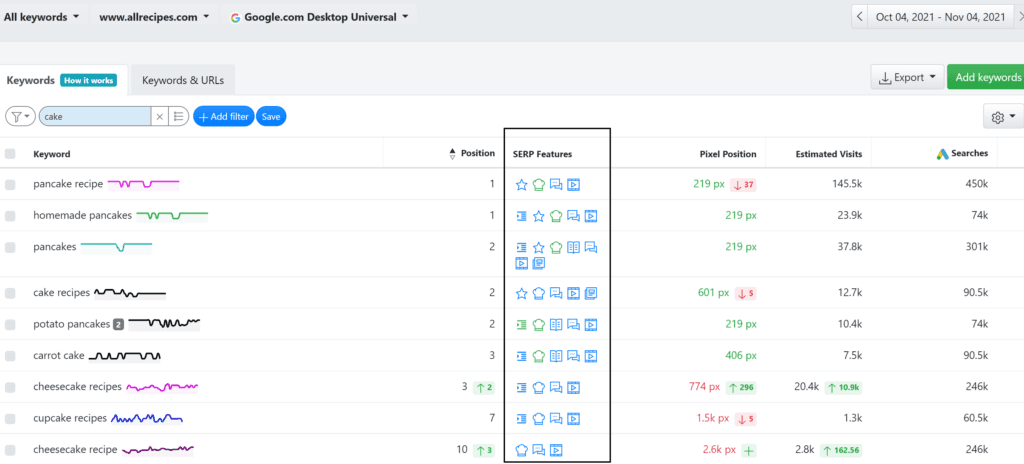The width and height of the screenshot is (1024, 464).
Task: Select the Keywords tab
Action: (x=30, y=80)
